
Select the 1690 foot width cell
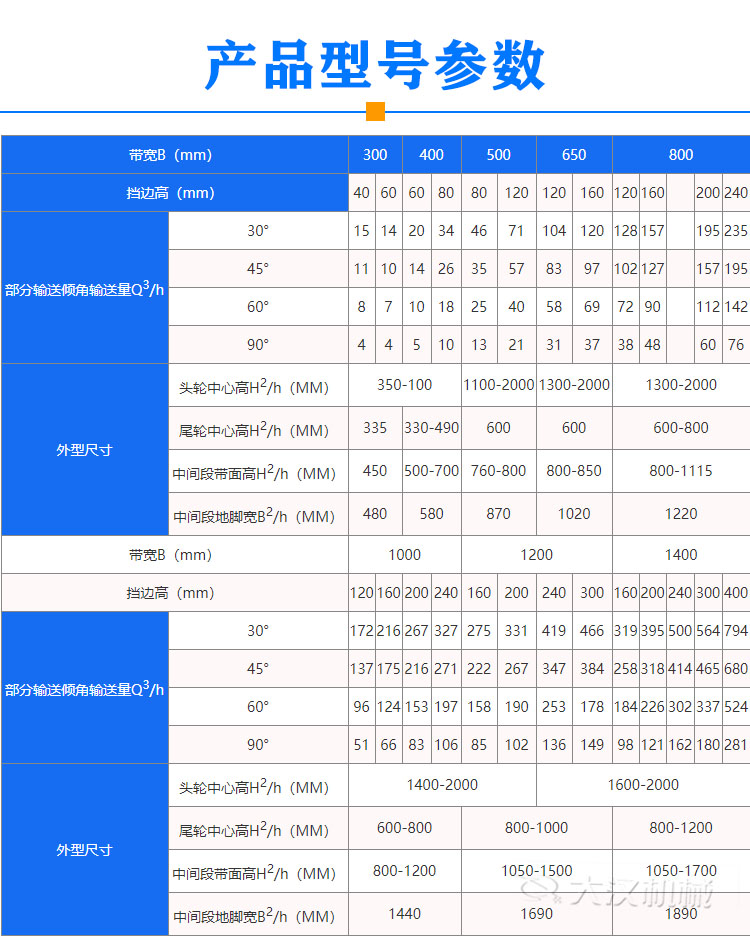coord(536,914)
